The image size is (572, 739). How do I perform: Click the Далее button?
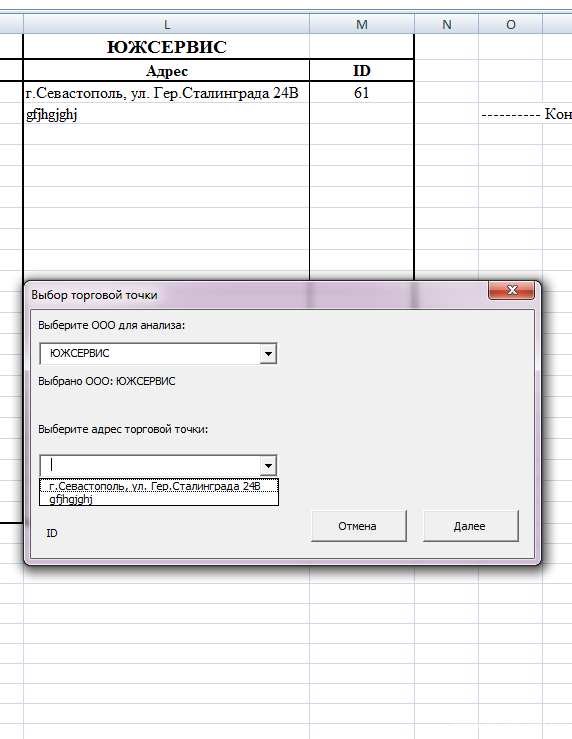470,526
